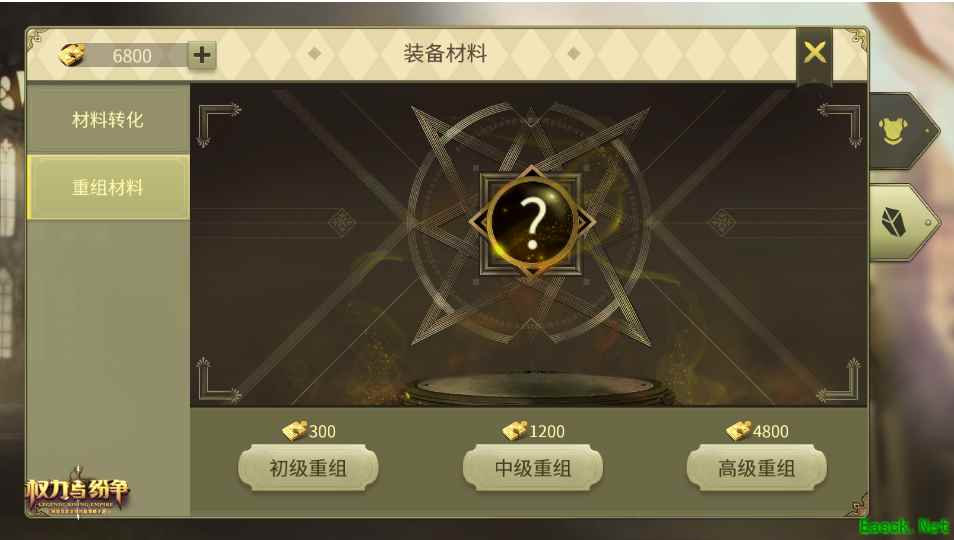Click the plus icon to add gold
The height and width of the screenshot is (540, 954).
(201, 55)
